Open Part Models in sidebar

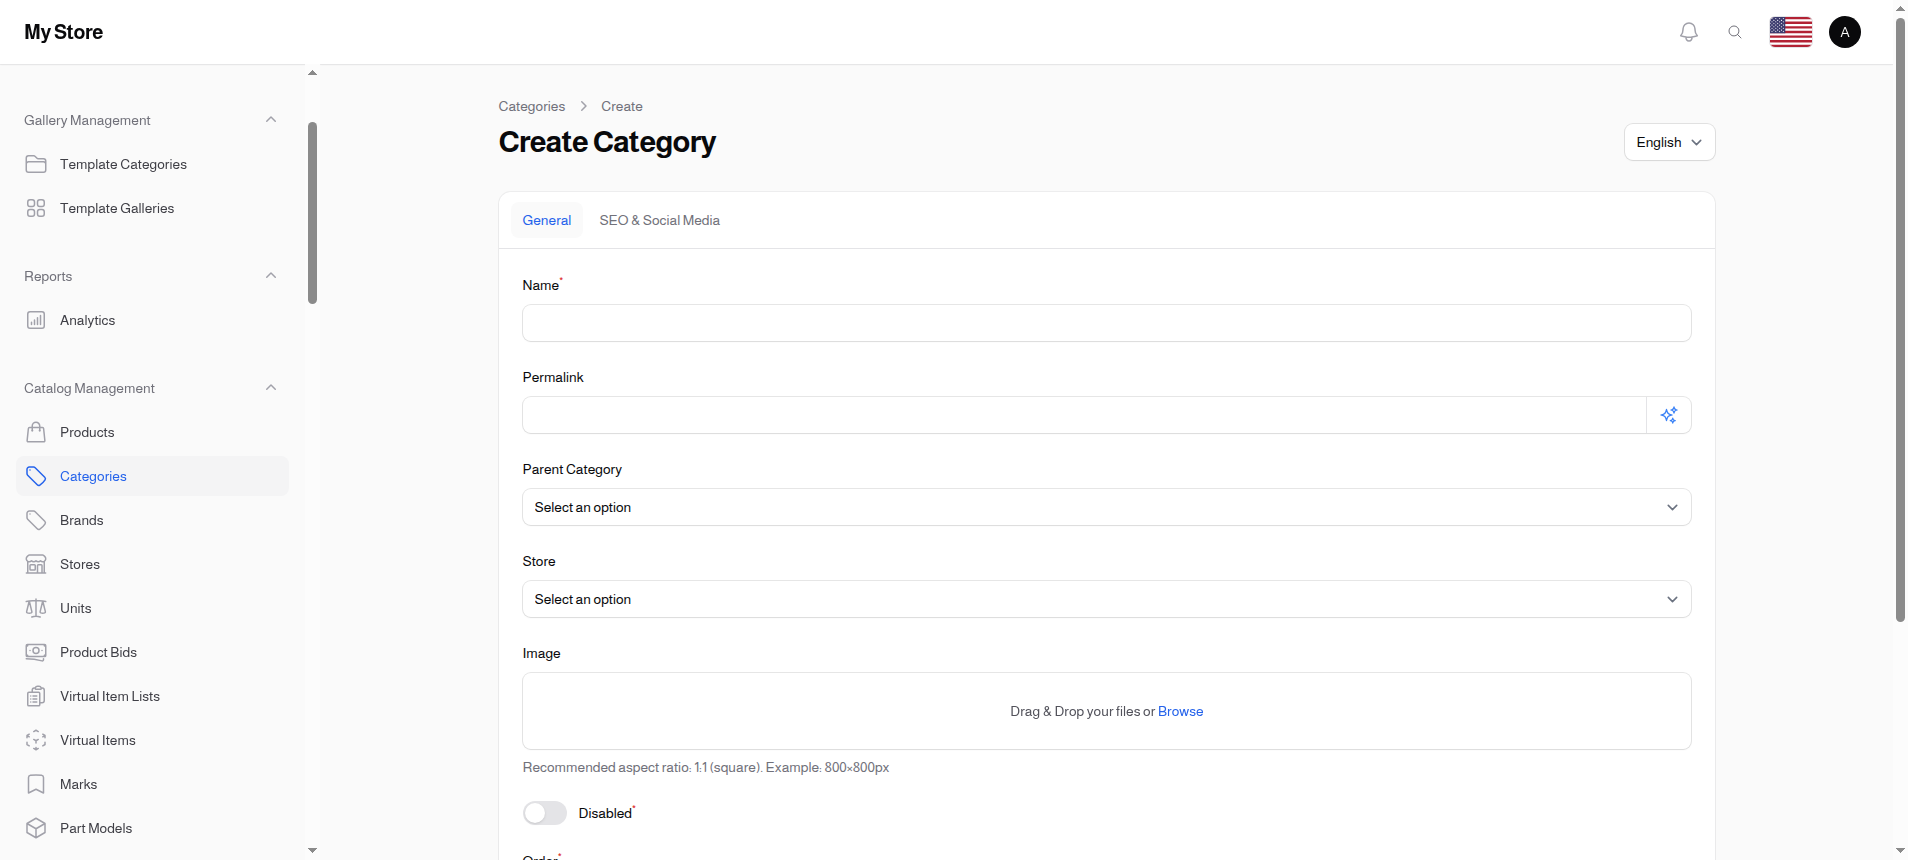152,828
